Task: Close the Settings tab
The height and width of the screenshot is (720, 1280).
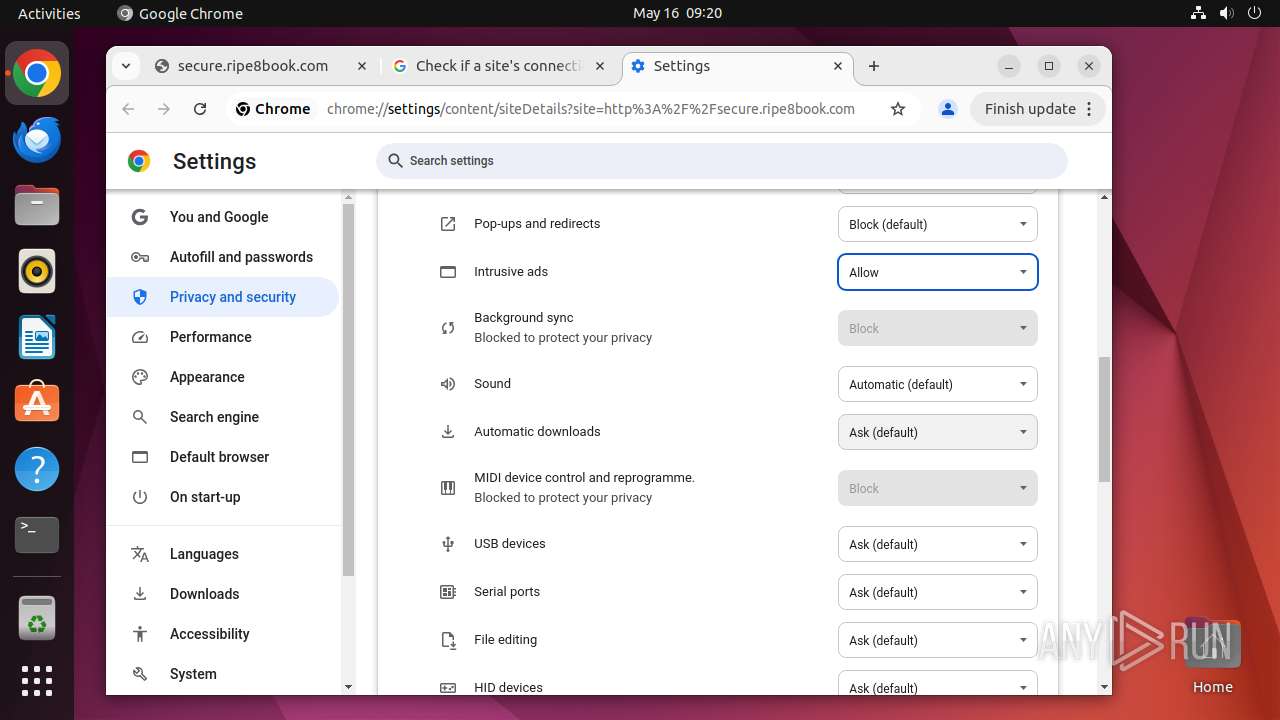Action: (839, 66)
